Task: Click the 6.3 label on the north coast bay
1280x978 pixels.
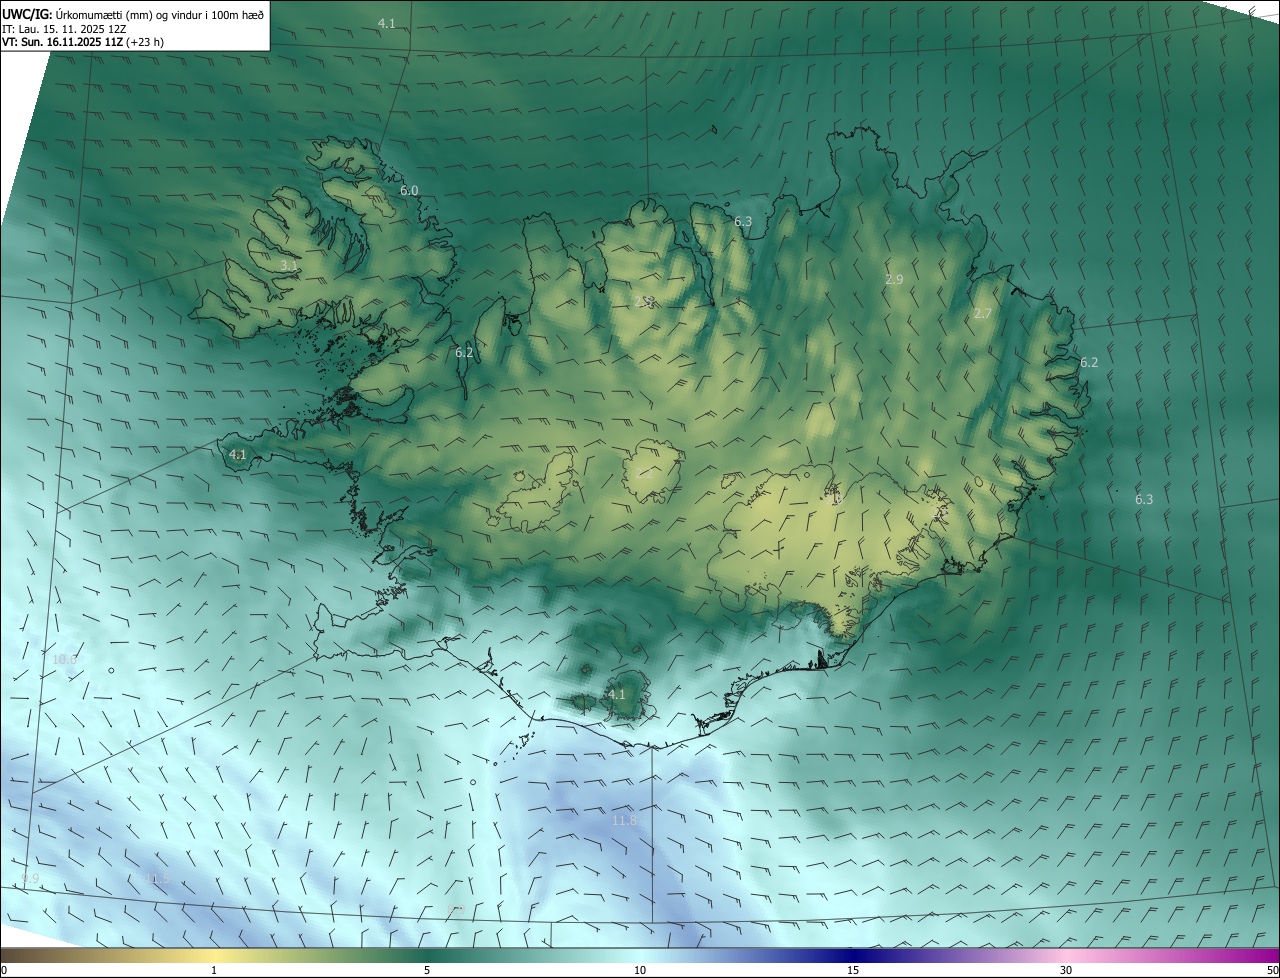Action: 743,221
